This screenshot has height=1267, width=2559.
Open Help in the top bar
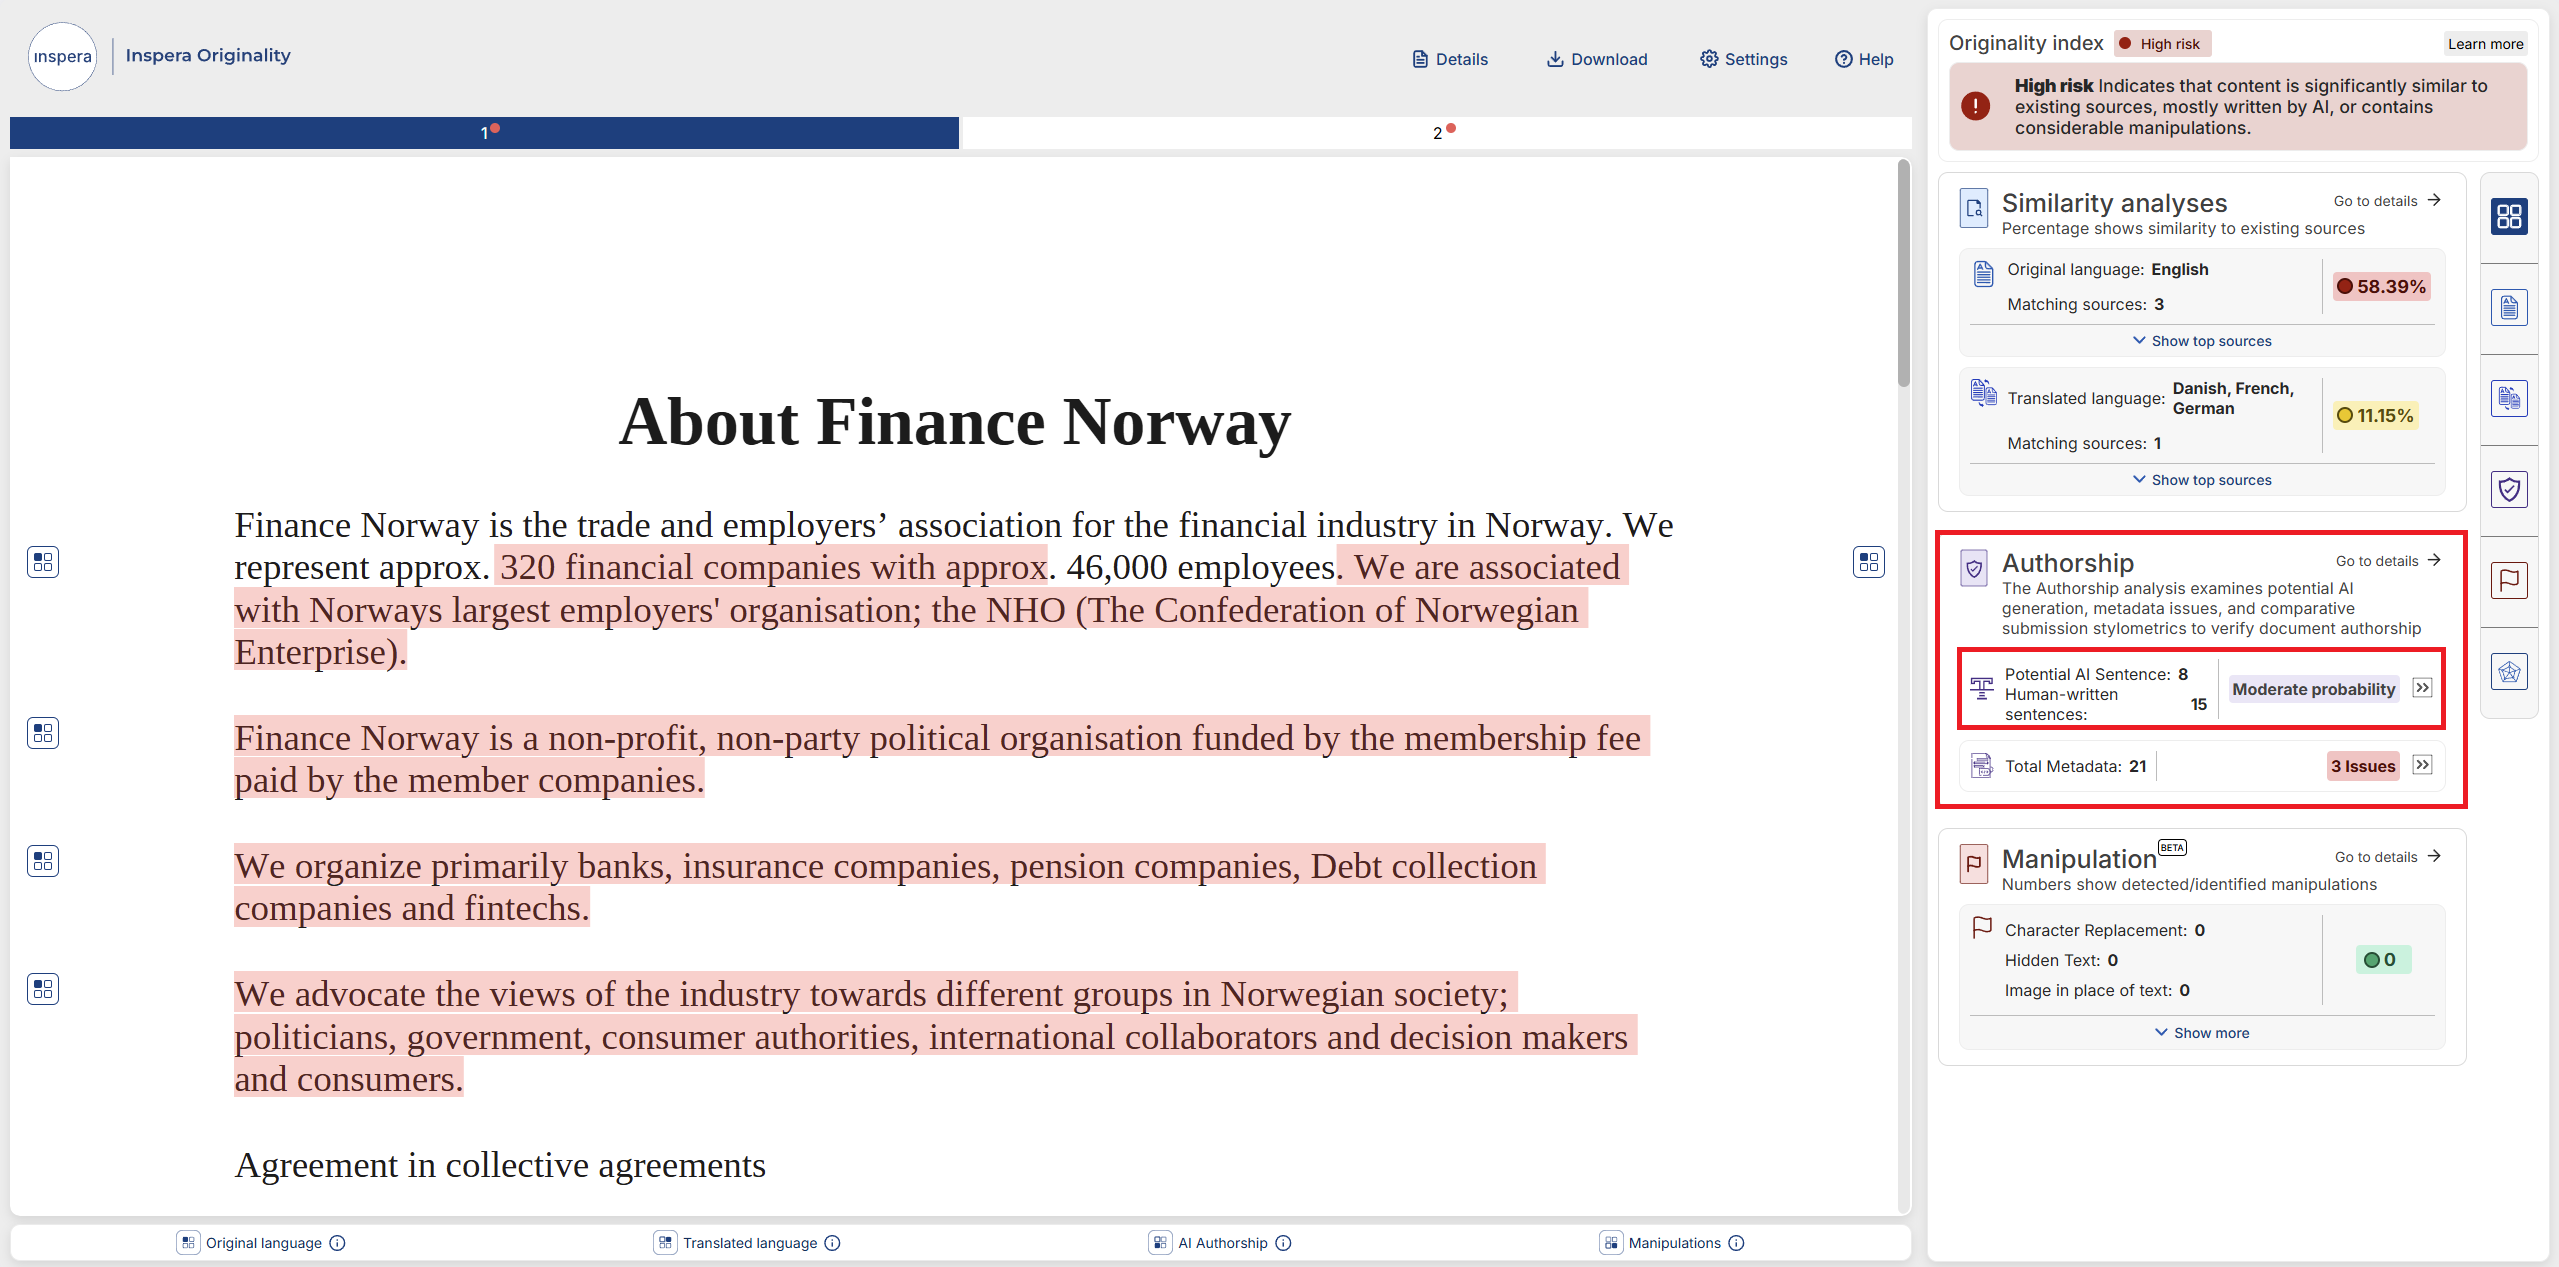coord(1864,59)
